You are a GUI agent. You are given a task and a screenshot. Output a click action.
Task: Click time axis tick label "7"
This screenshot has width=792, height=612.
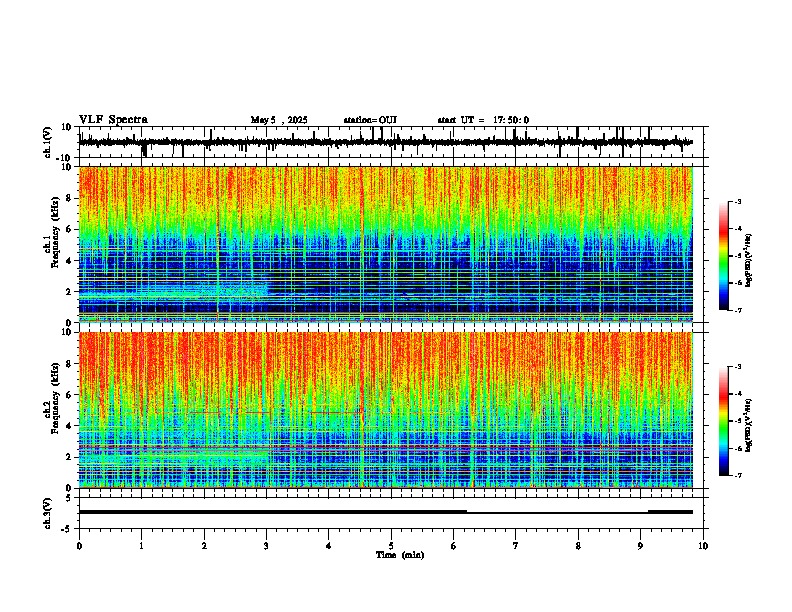[516, 546]
